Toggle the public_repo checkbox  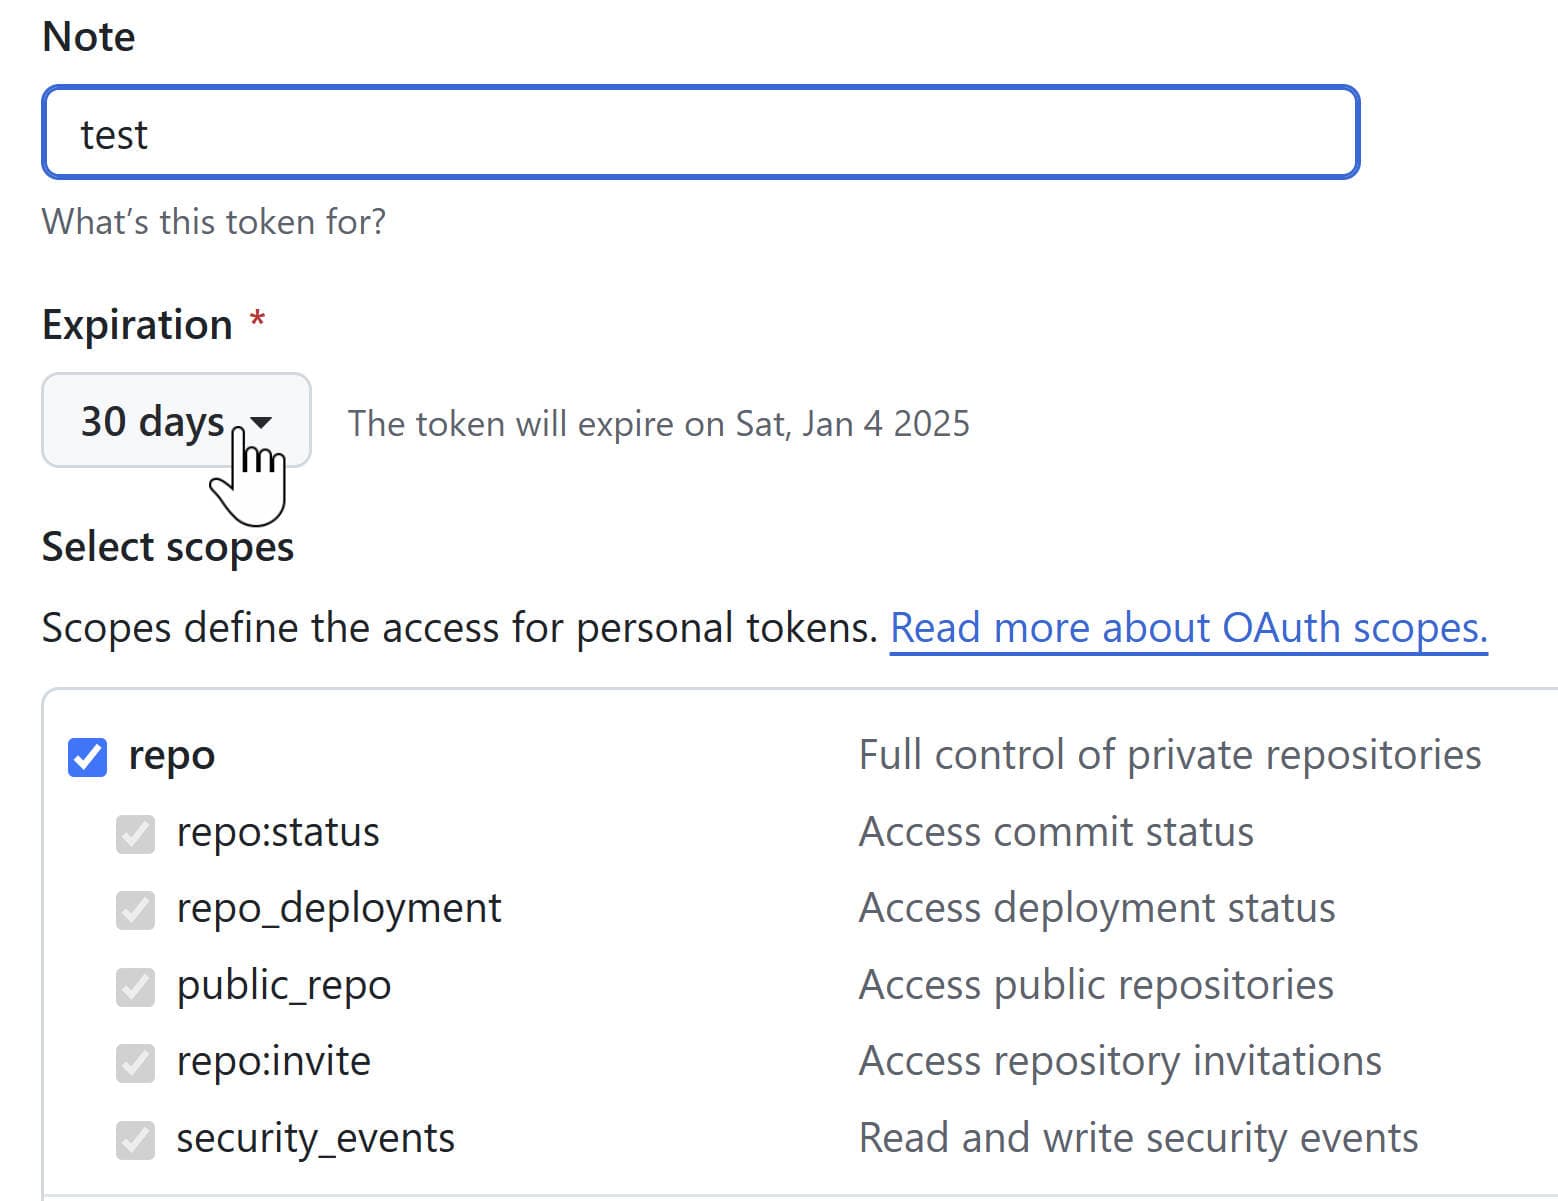pyautogui.click(x=135, y=987)
